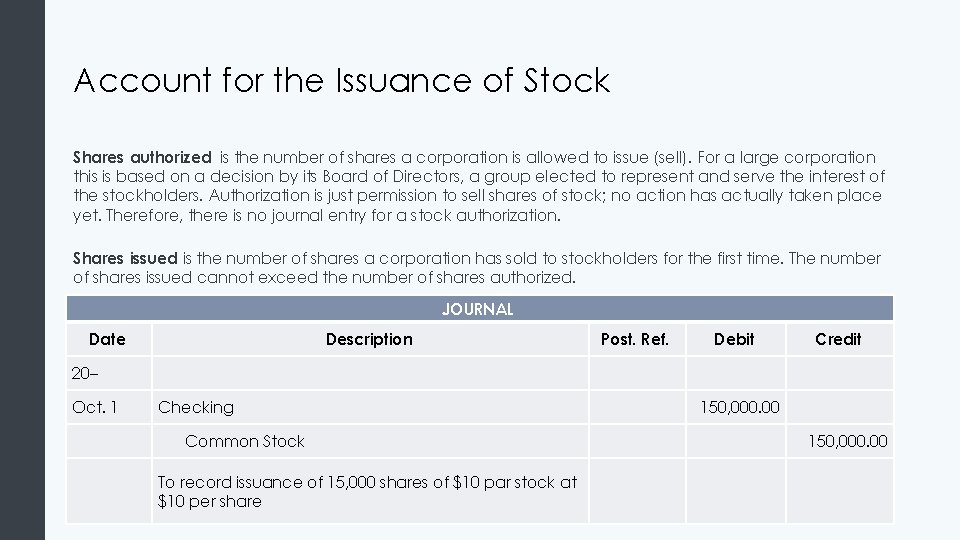Select the bold "Shares authorized" term
This screenshot has height=540, width=960.
coord(142,157)
